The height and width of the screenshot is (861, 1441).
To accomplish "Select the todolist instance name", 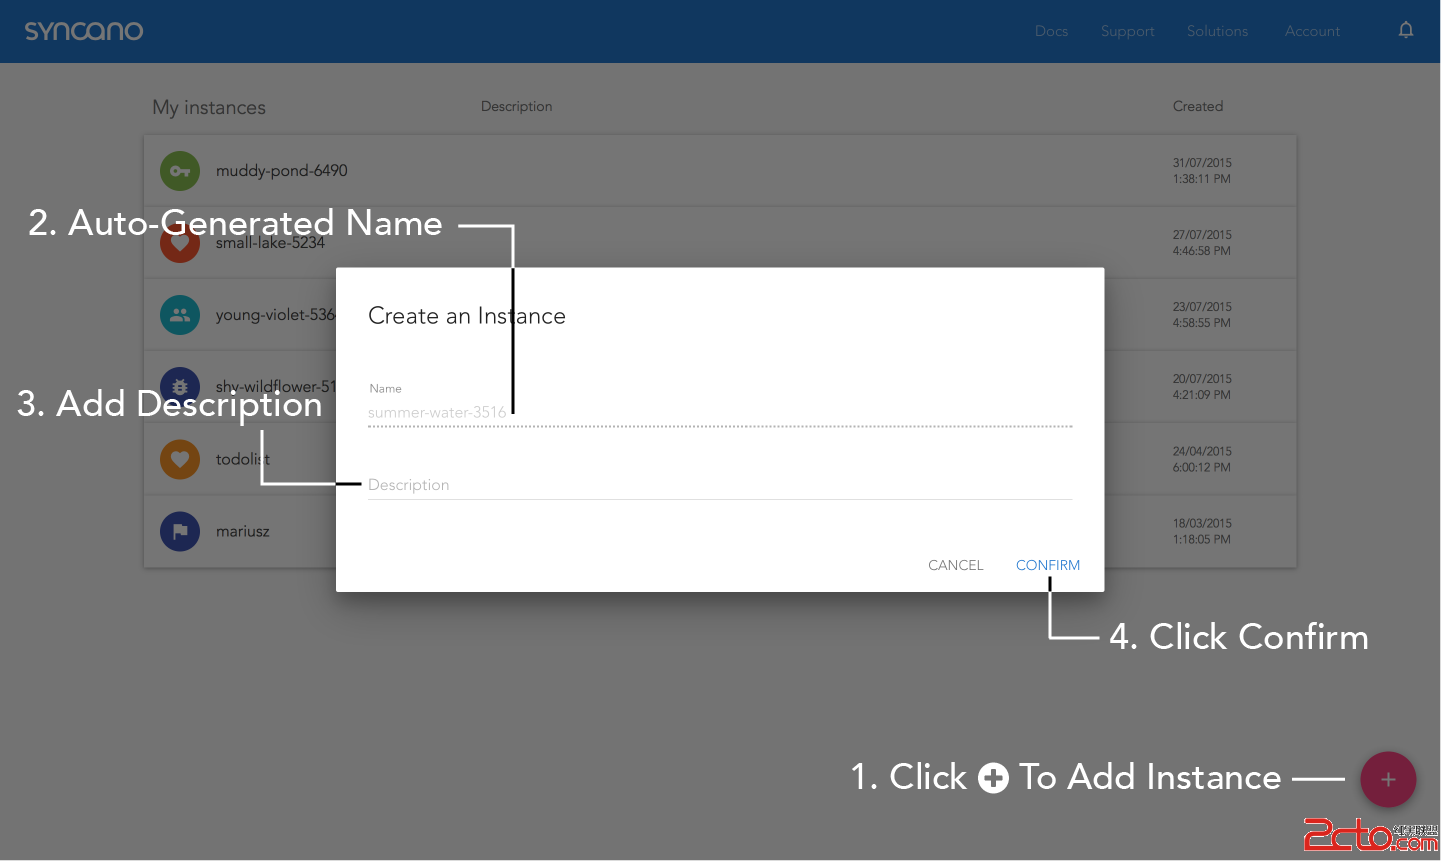I will (243, 459).
